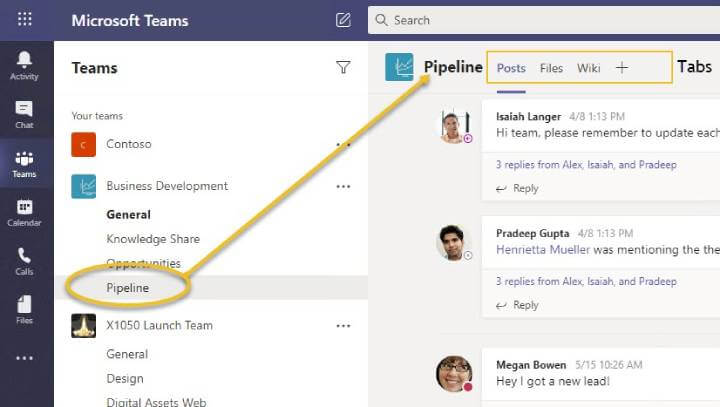This screenshot has height=407, width=720.
Task: Click into the Search box
Action: click(544, 20)
